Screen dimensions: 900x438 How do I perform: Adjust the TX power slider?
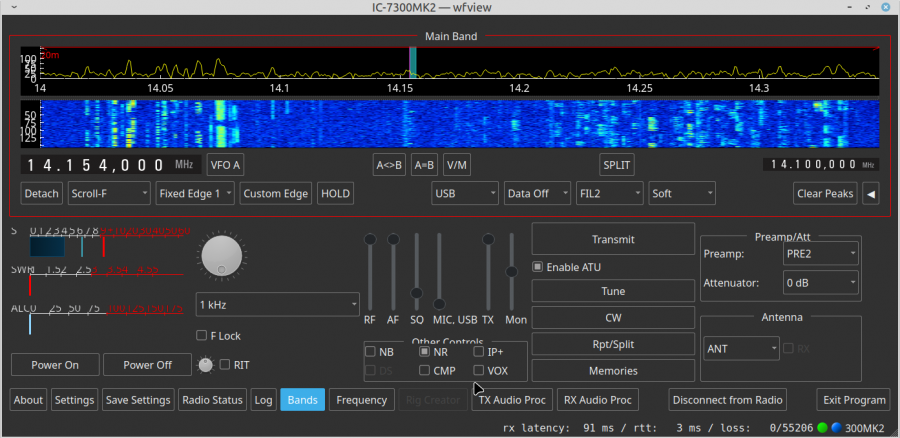click(488, 272)
